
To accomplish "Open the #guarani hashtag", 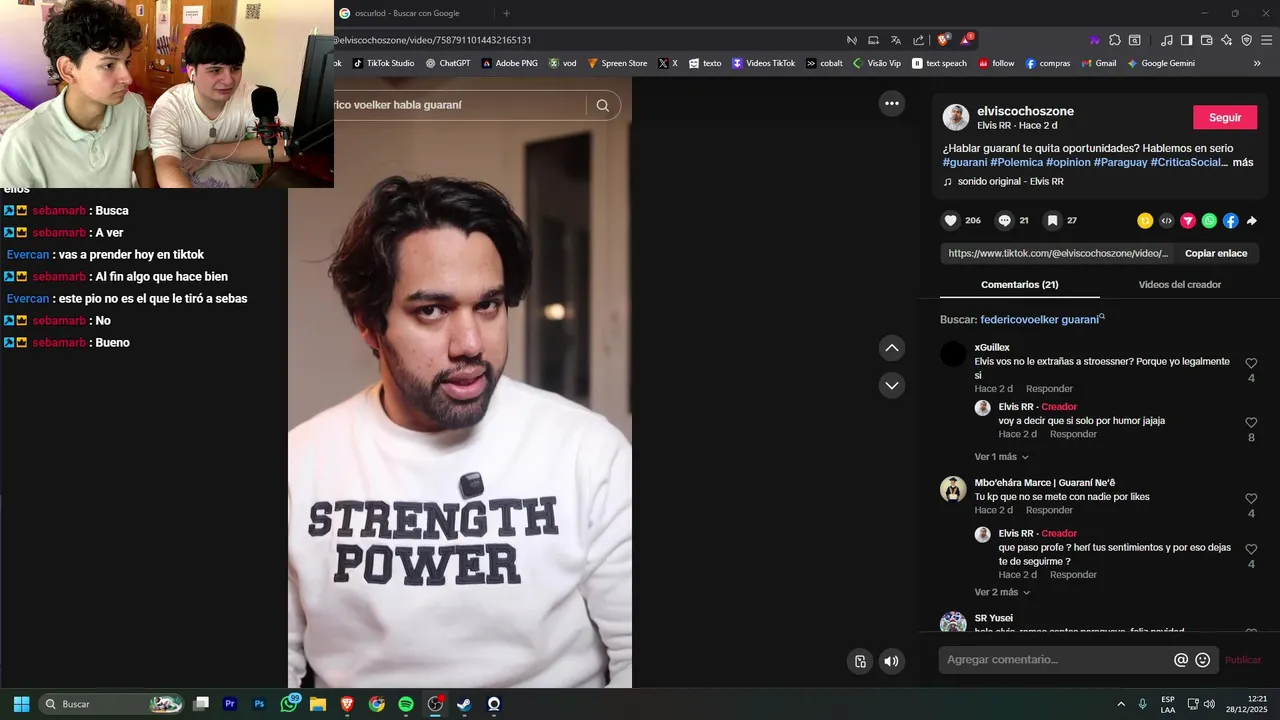I will click(965, 162).
